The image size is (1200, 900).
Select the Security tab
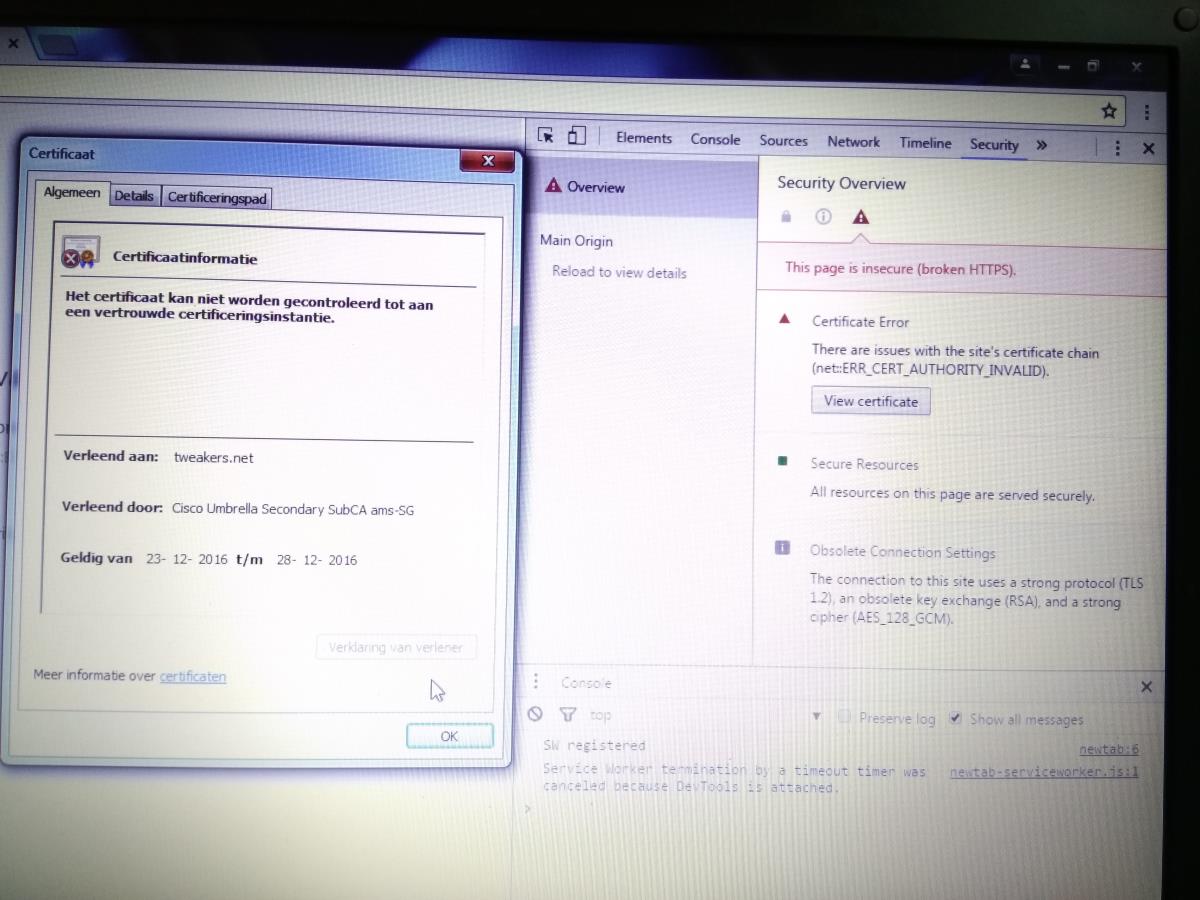click(x=993, y=145)
